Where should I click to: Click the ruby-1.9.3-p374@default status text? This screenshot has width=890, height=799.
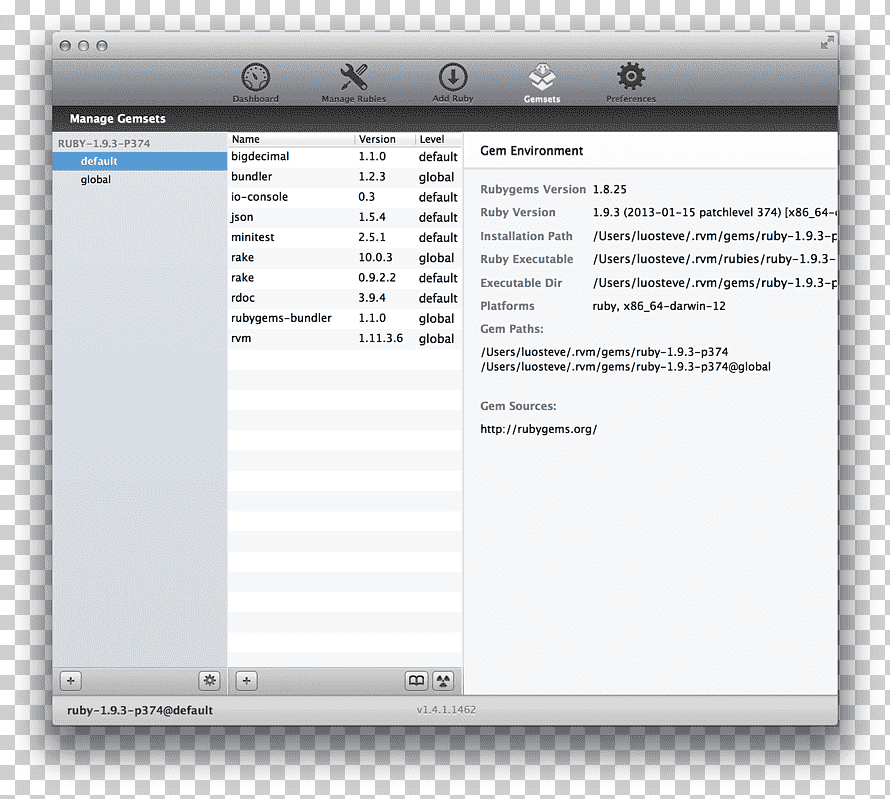tap(140, 710)
